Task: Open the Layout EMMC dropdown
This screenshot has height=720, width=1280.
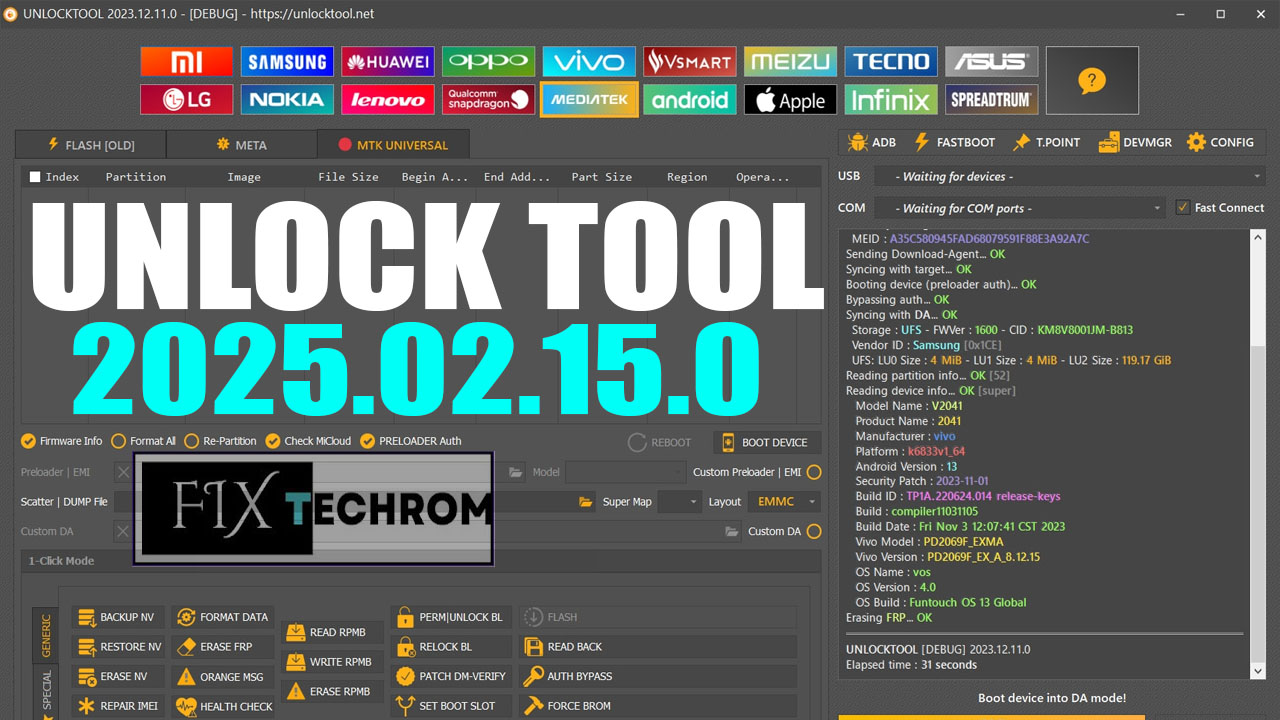Action: 784,502
